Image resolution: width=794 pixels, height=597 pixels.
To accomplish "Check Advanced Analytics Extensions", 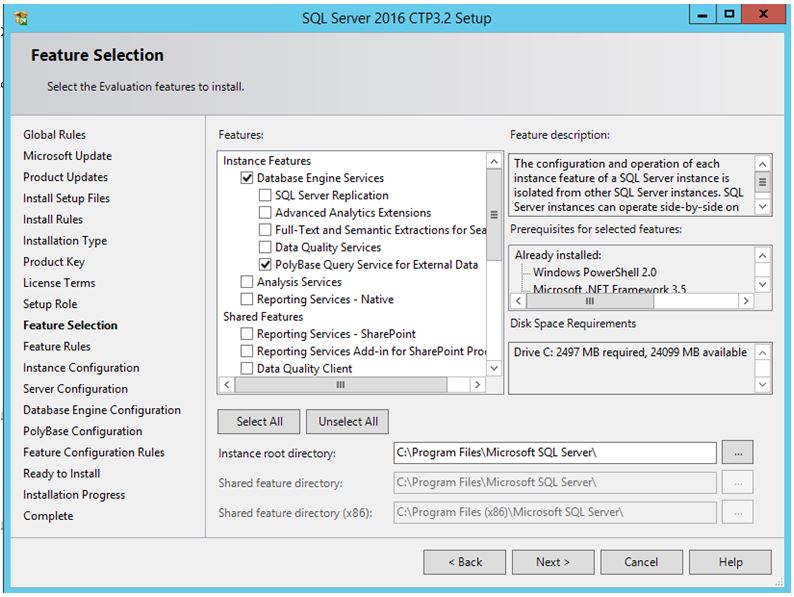I will coord(265,213).
